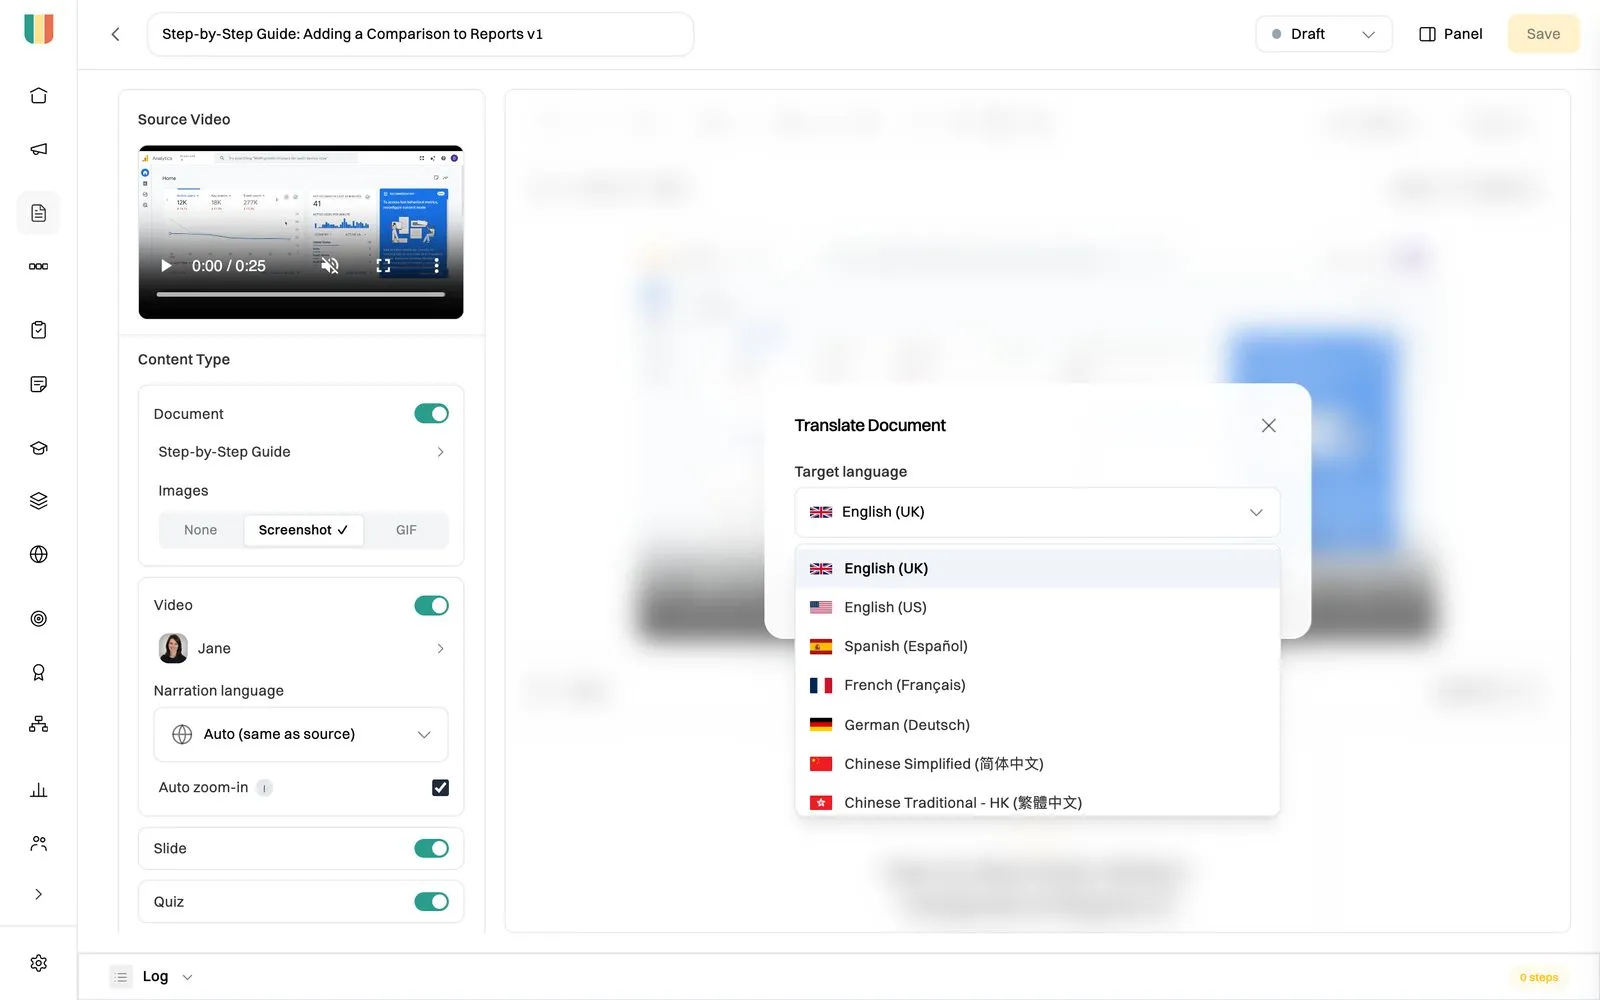Close the Translate Document dialog
Image resolution: width=1600 pixels, height=1000 pixels.
click(x=1269, y=426)
